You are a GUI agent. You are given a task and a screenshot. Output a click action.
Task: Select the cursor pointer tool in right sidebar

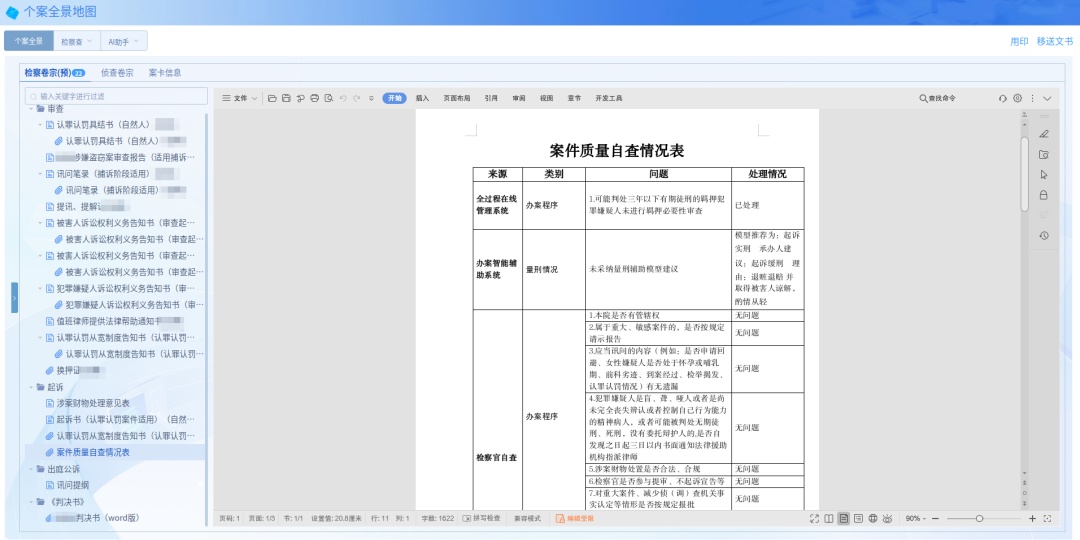click(1043, 174)
